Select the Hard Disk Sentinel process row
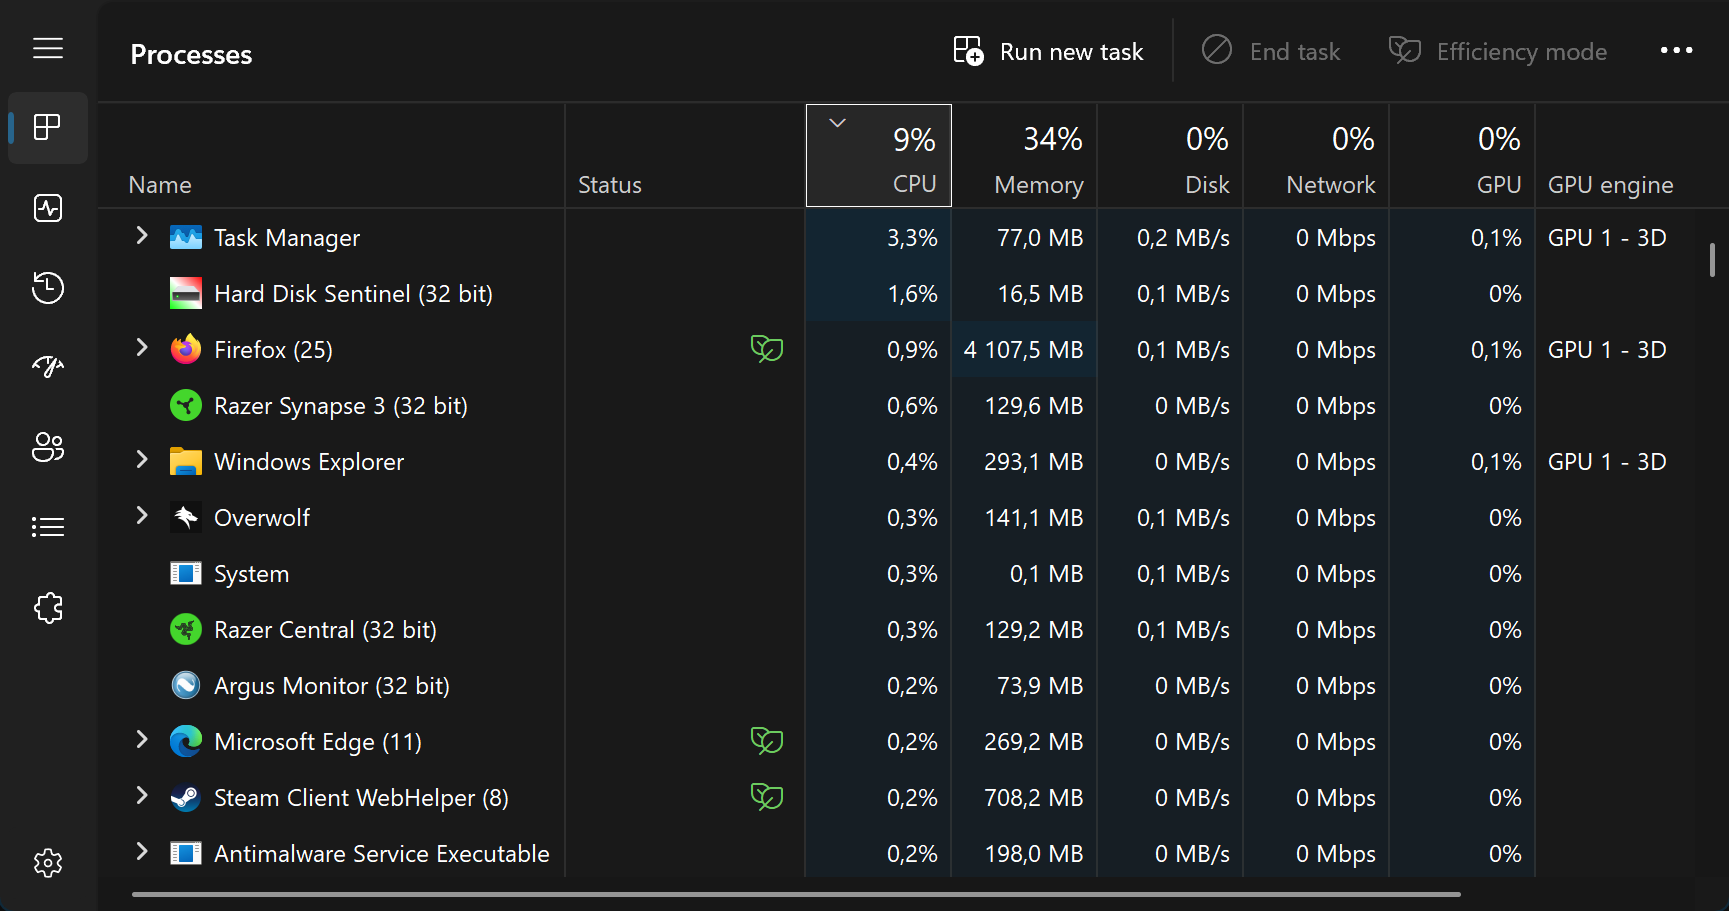The width and height of the screenshot is (1729, 911). tap(352, 294)
